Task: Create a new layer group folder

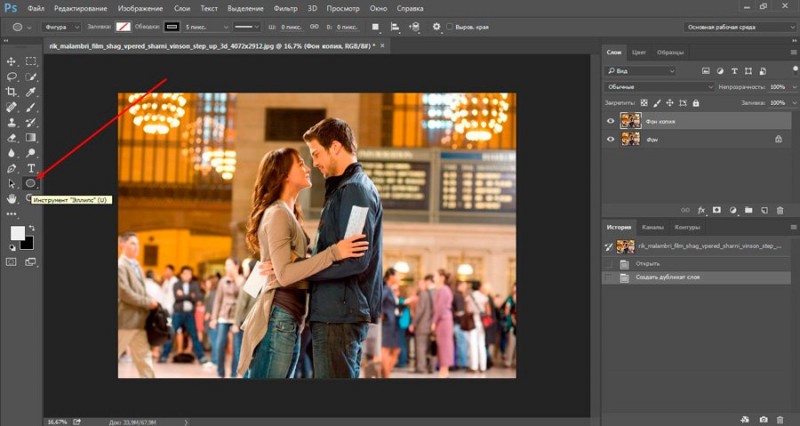Action: pos(748,210)
